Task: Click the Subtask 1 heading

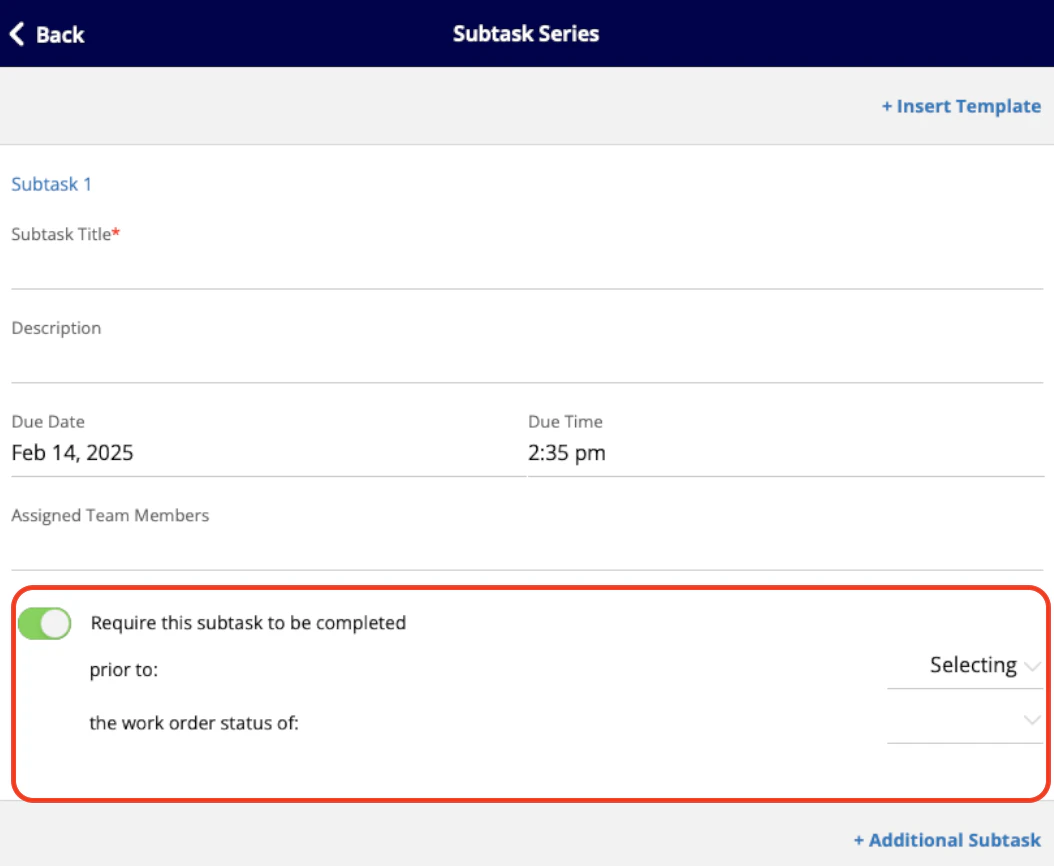Action: click(x=52, y=184)
